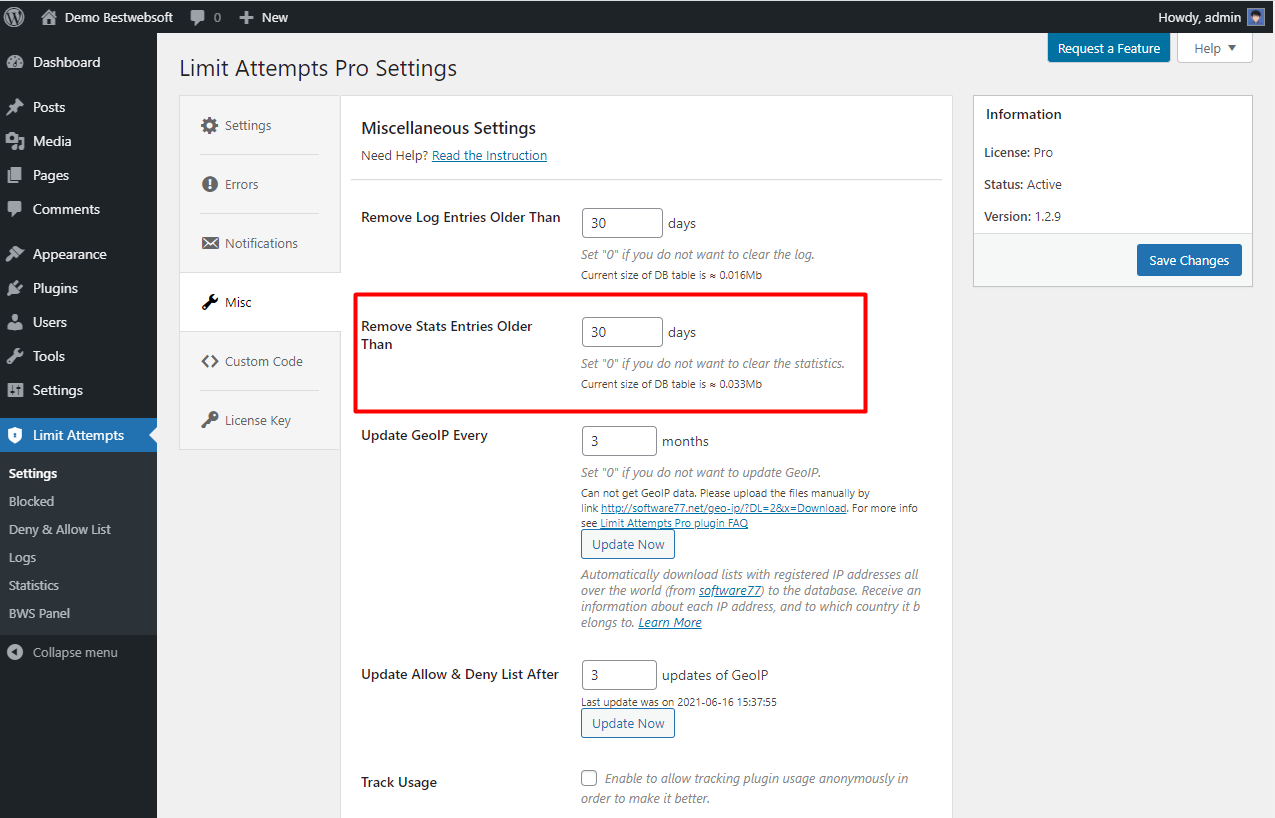Click the Comments bubble icon in sidebar
This screenshot has width=1275, height=818.
click(x=15, y=209)
